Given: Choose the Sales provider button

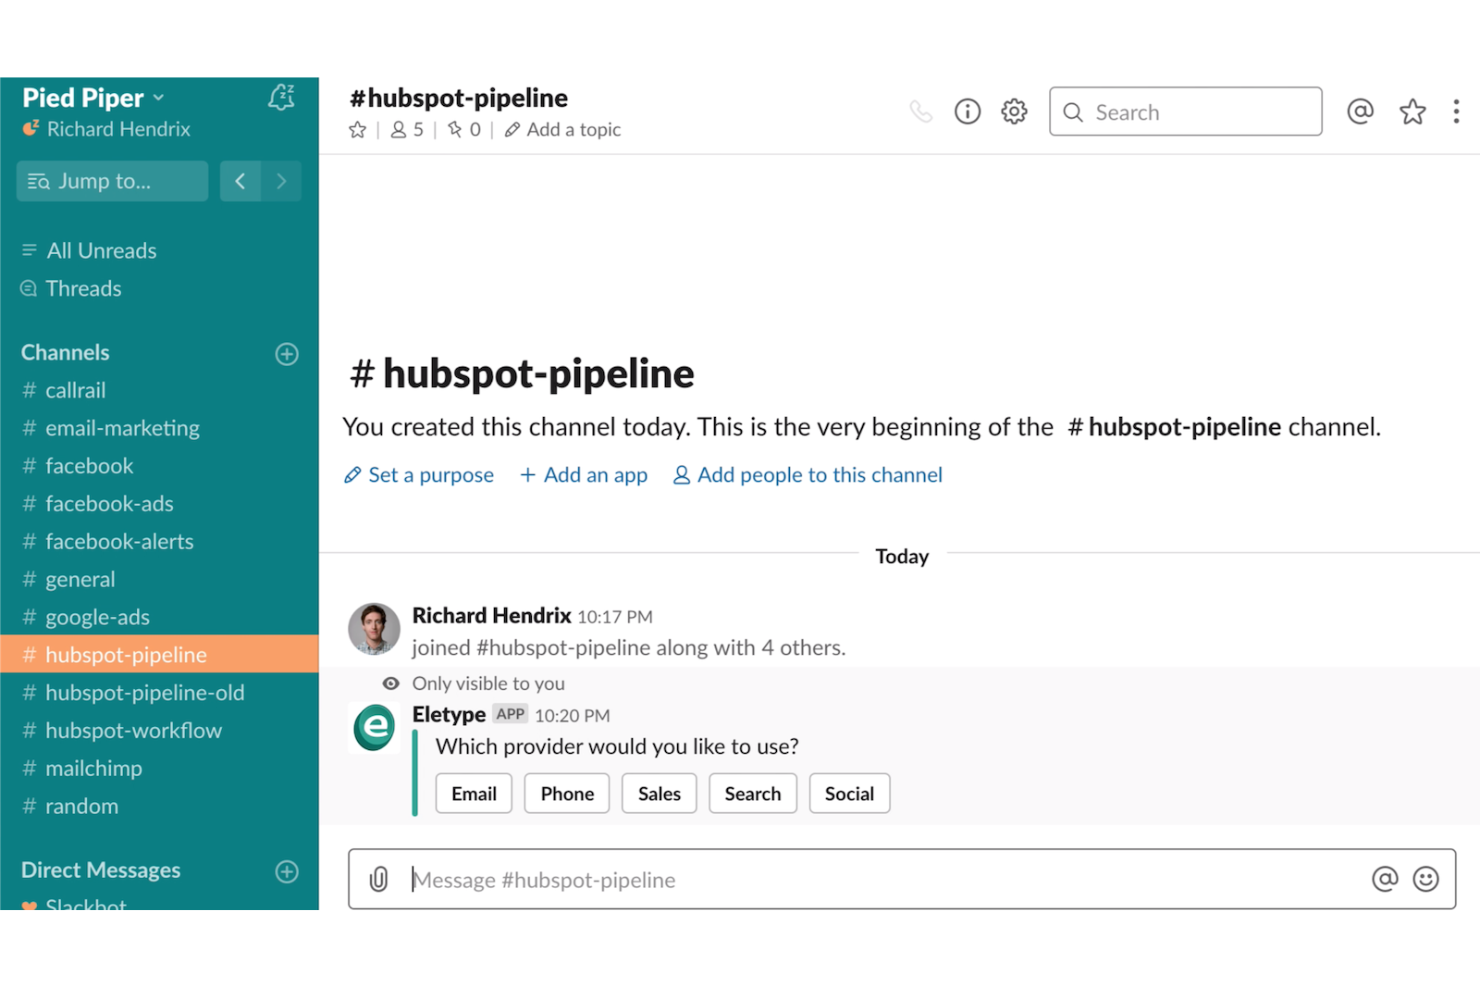Looking at the screenshot, I should 659,794.
